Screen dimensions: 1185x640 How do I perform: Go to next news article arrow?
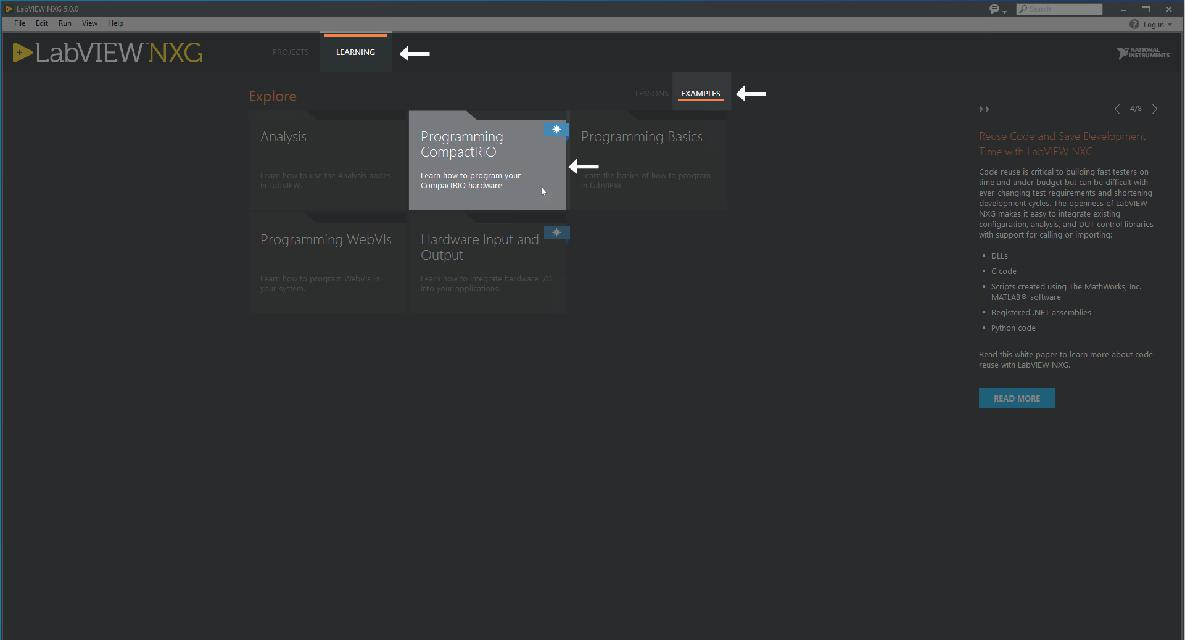coord(1155,109)
